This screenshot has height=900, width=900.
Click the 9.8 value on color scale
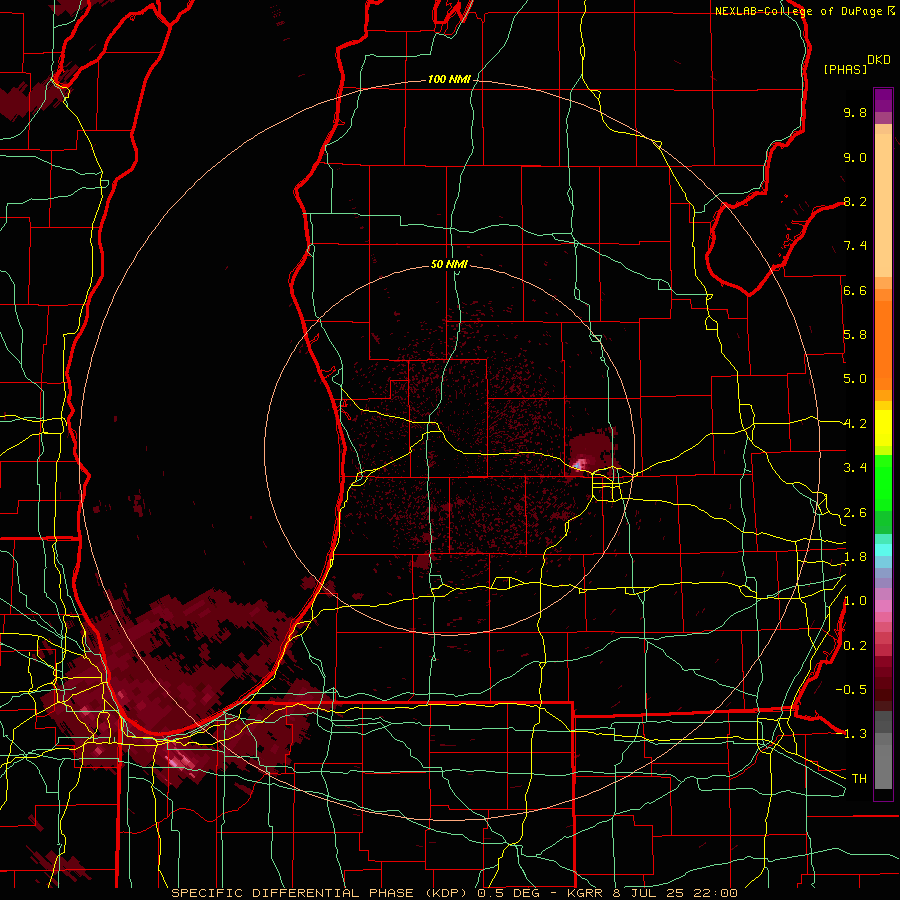click(x=855, y=112)
